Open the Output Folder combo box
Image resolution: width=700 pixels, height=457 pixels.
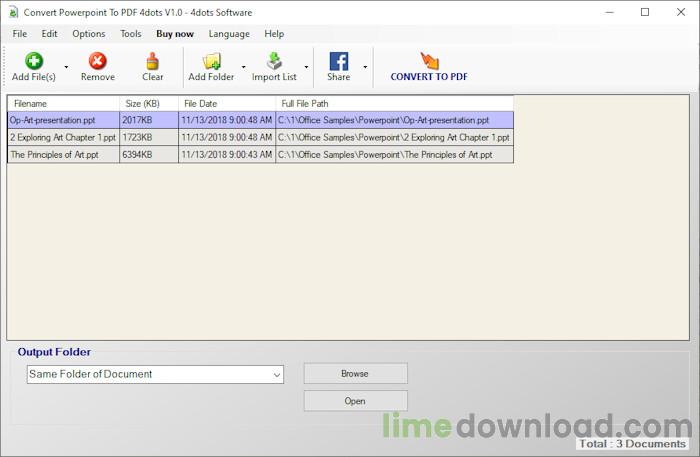155,374
